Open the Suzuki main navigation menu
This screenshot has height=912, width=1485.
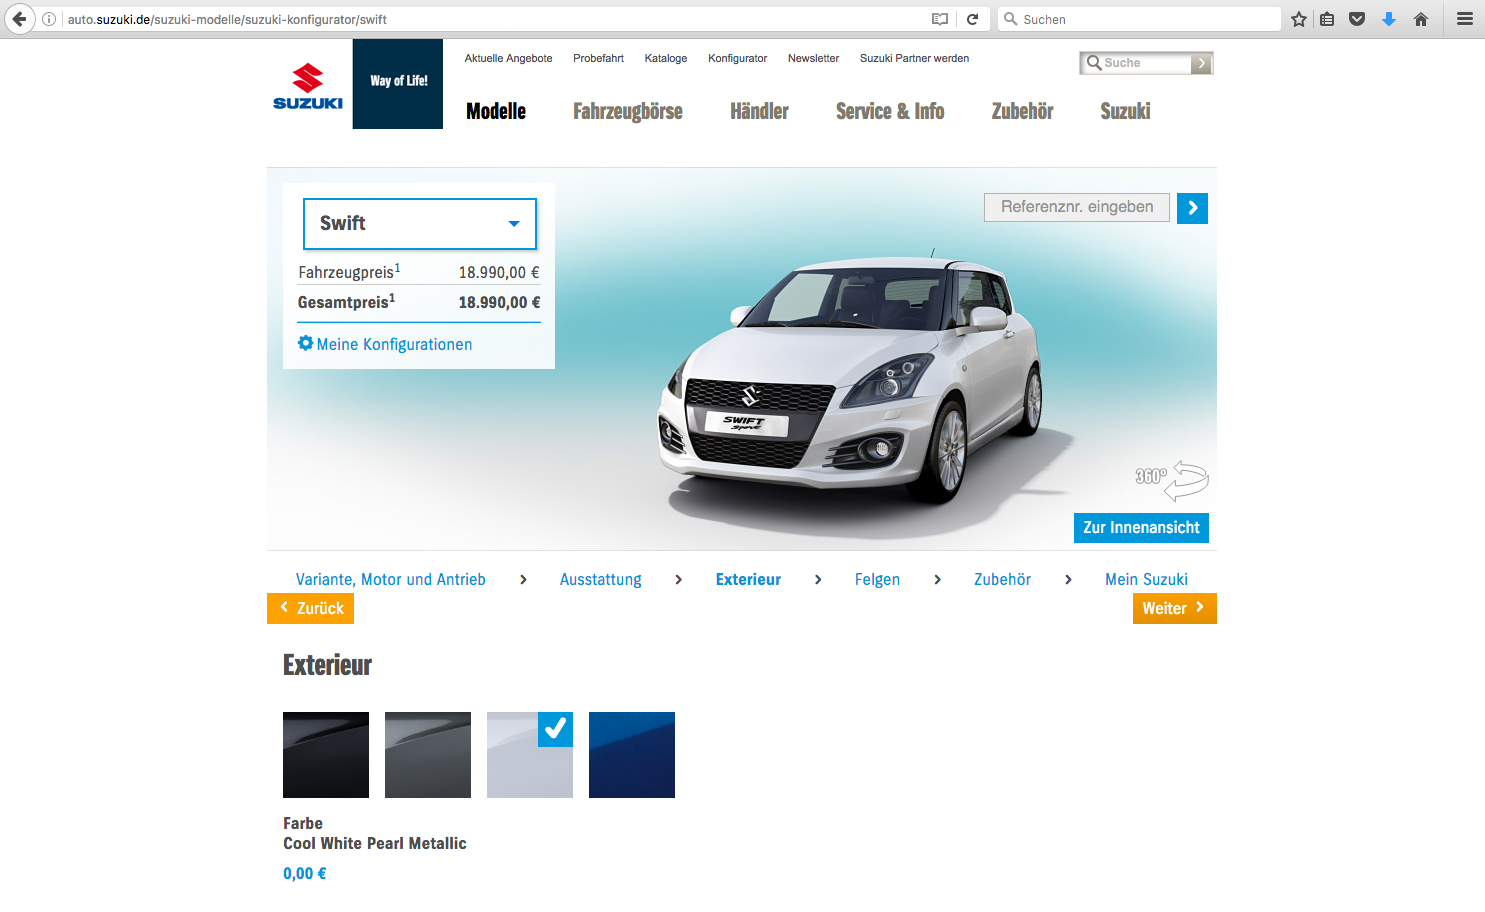(1125, 111)
